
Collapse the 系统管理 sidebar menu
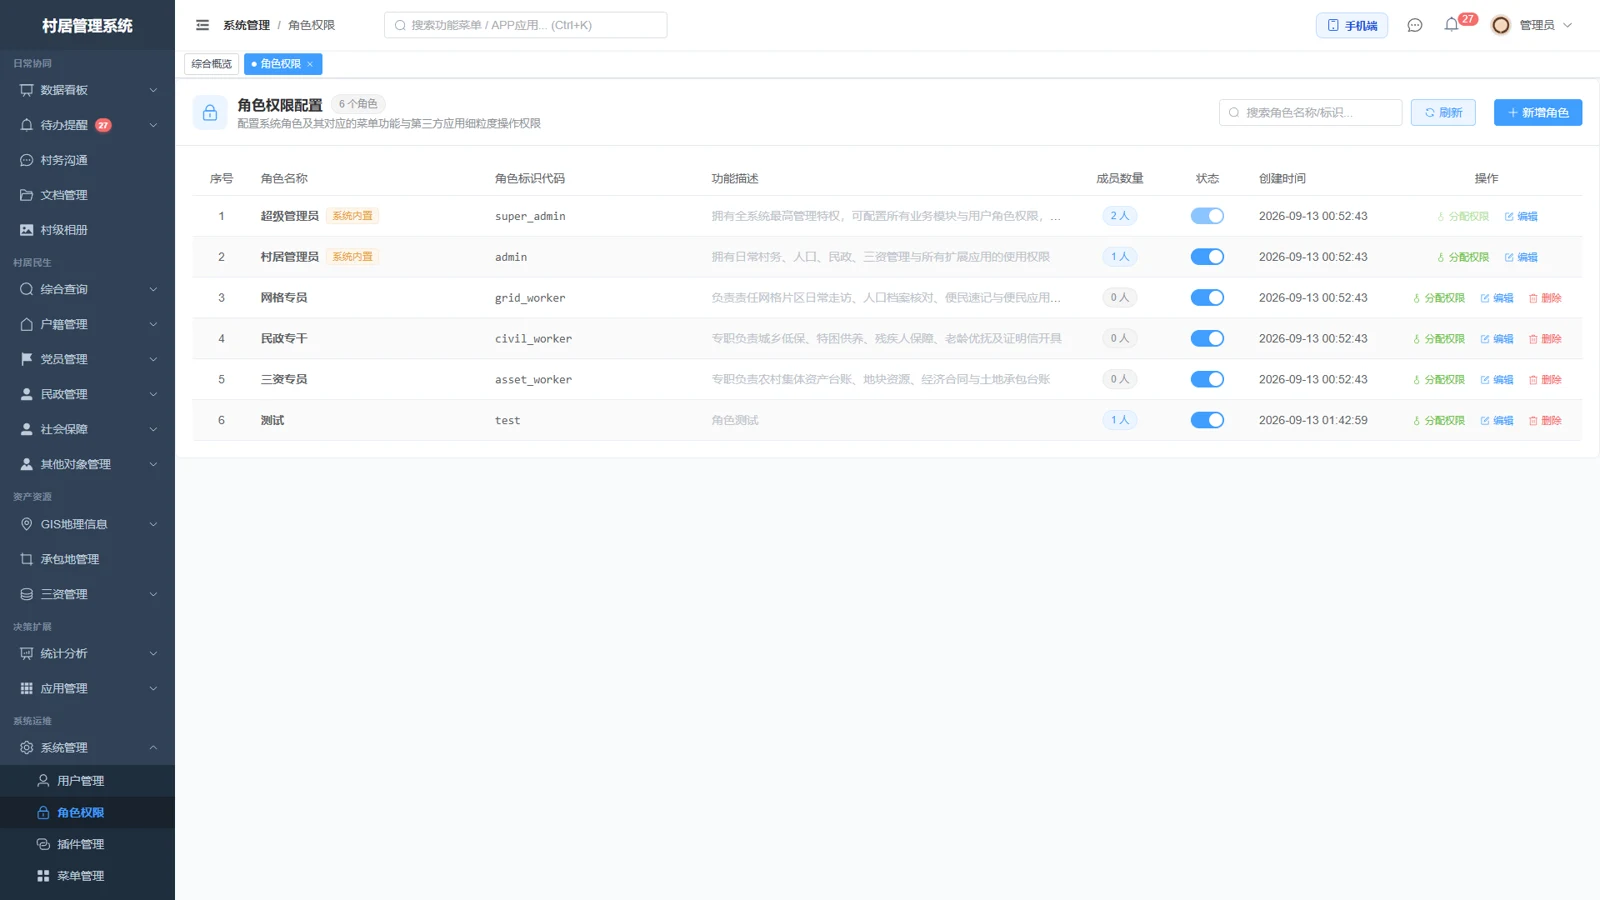88,748
